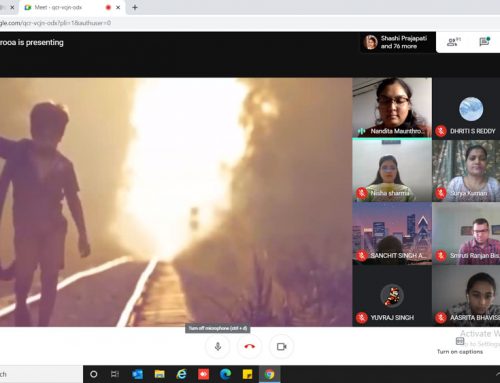Screen dimensions: 500x383
Task: Open a new browser tab
Action: (x=135, y=7)
